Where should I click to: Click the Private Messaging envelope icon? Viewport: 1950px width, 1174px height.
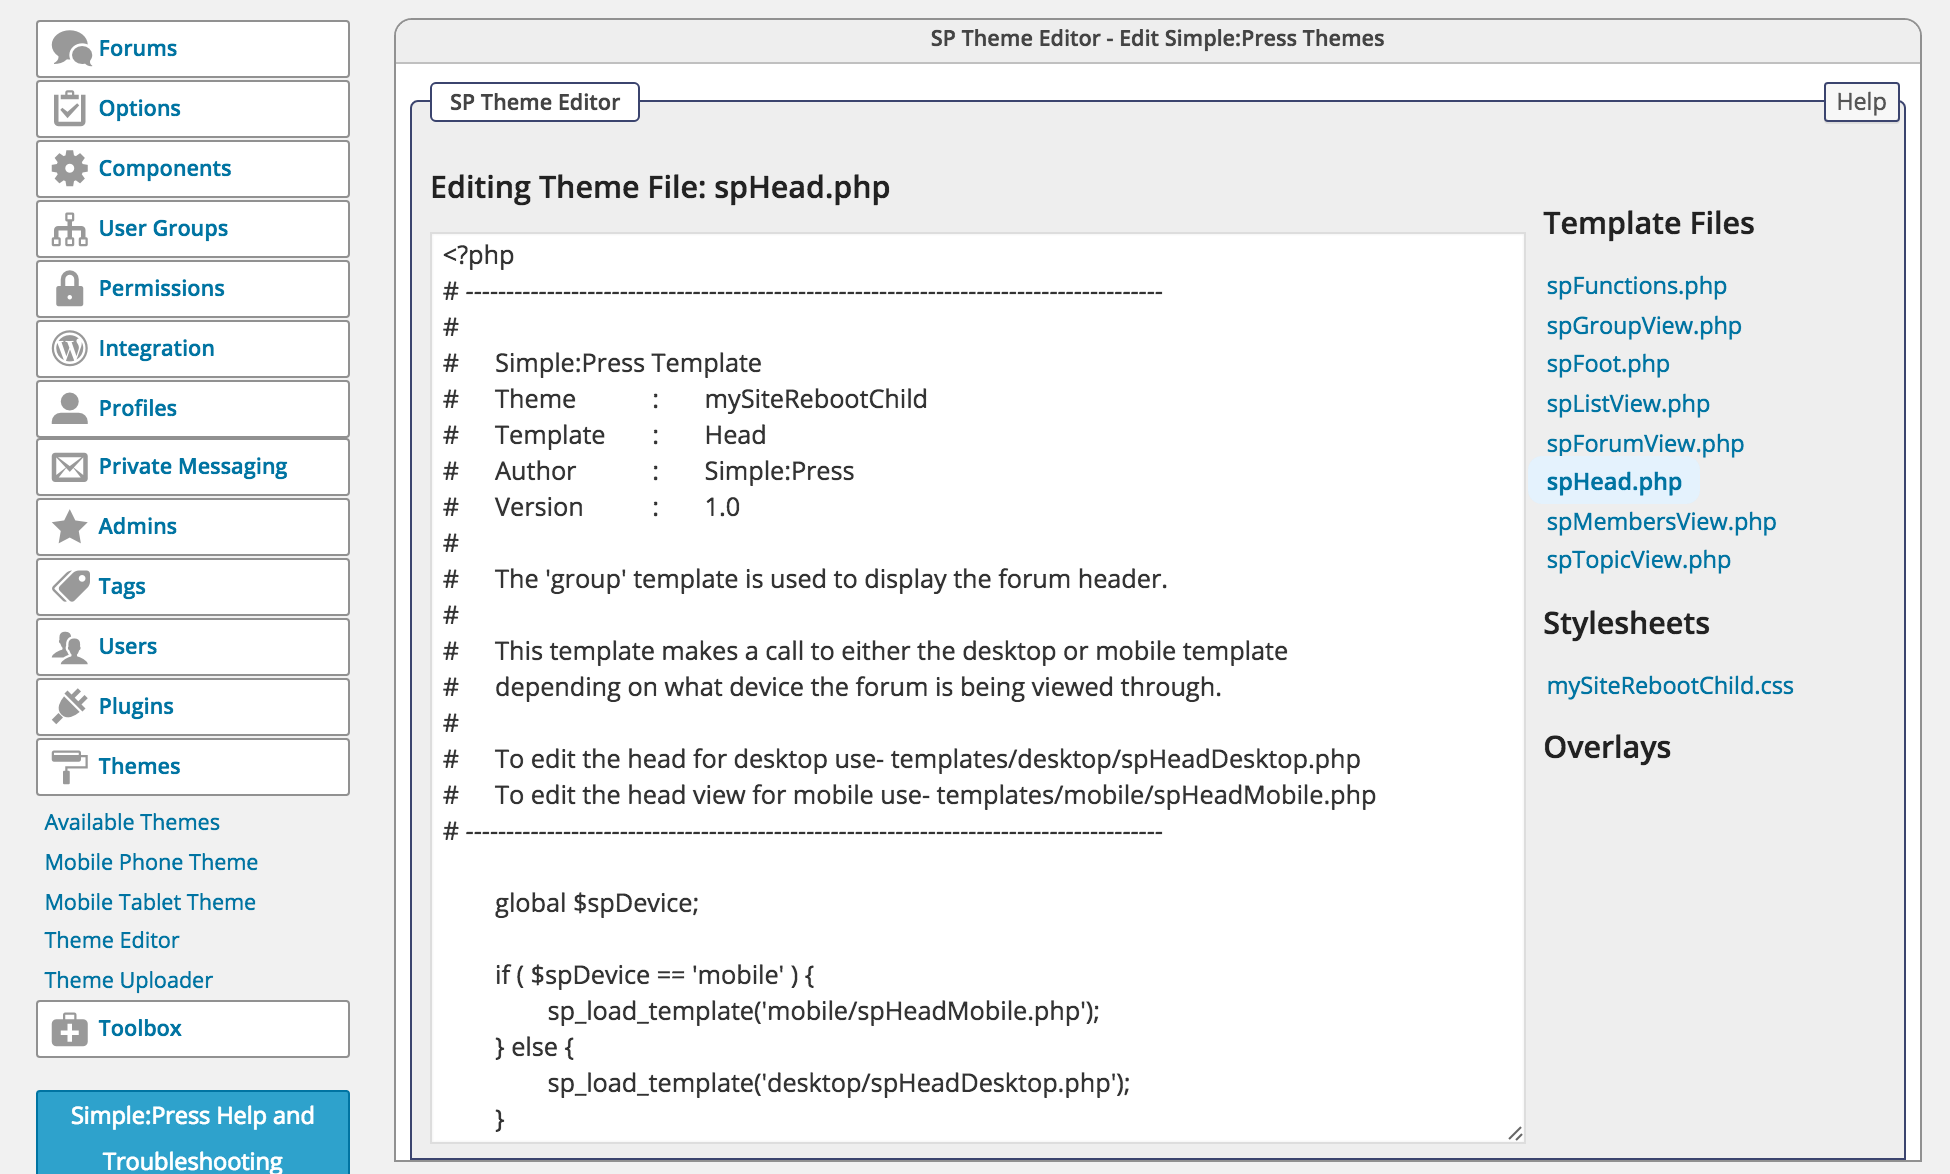[70, 467]
